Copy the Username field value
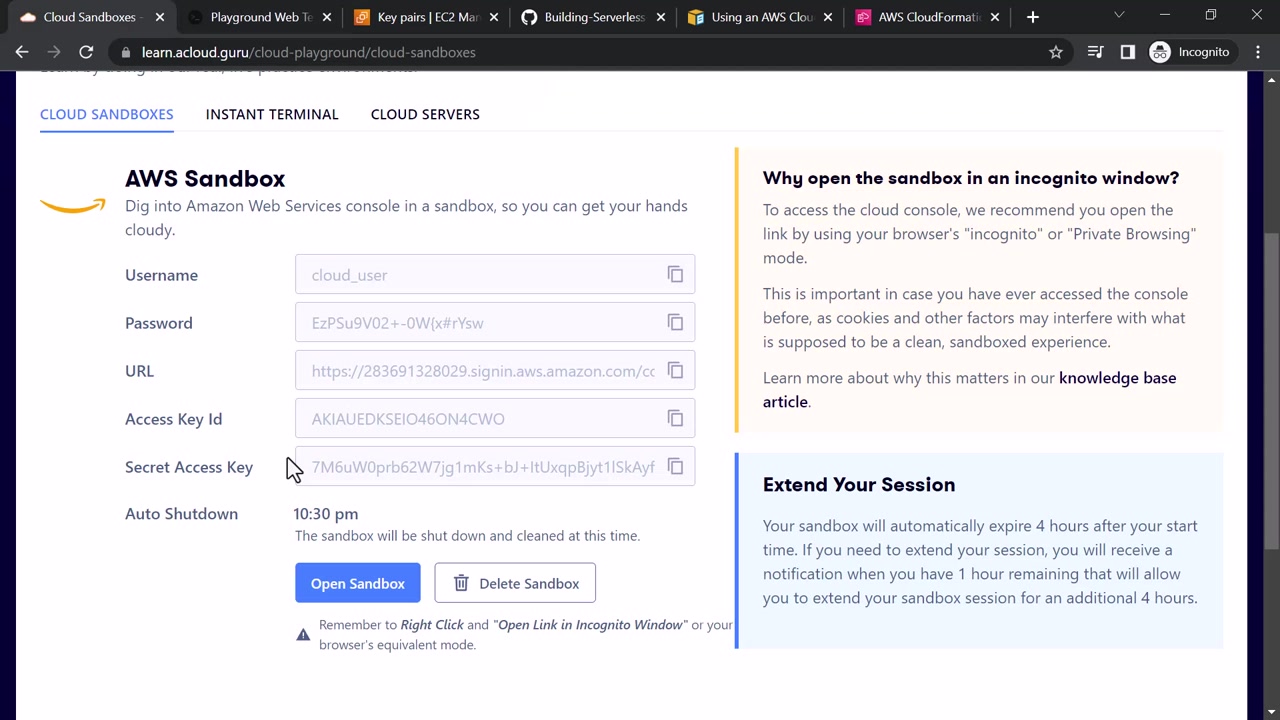The image size is (1280, 720). pyautogui.click(x=675, y=275)
